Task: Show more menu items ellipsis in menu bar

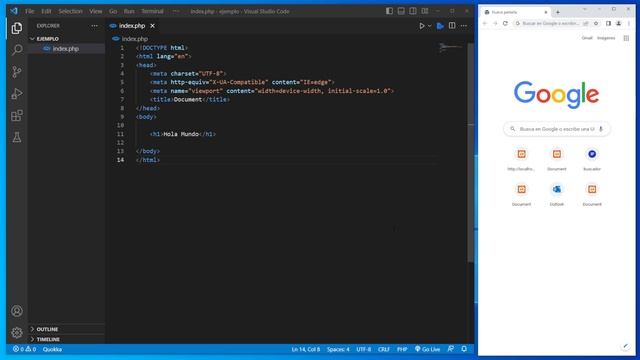Action: pyautogui.click(x=176, y=11)
